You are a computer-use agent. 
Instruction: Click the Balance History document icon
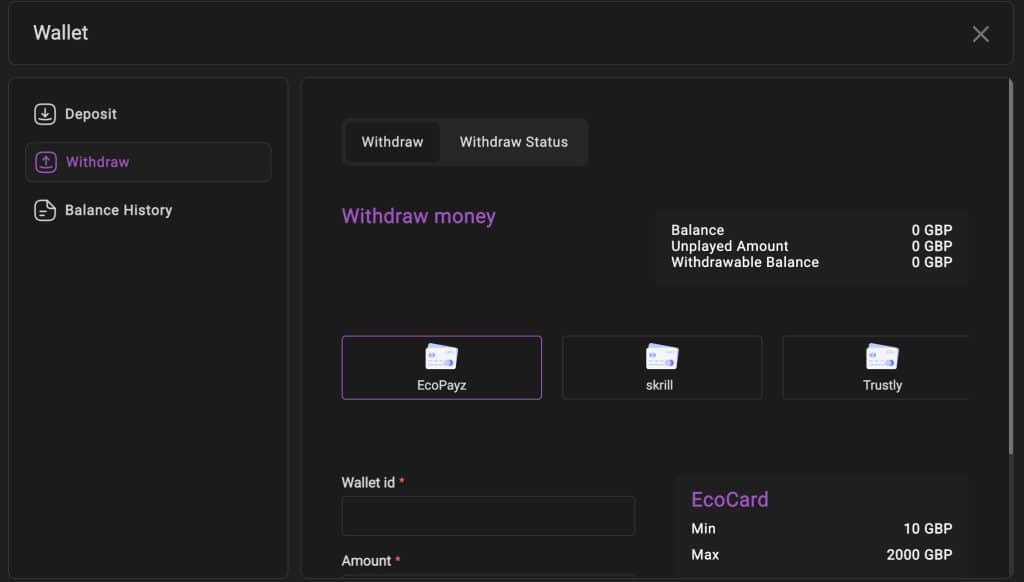click(x=44, y=210)
